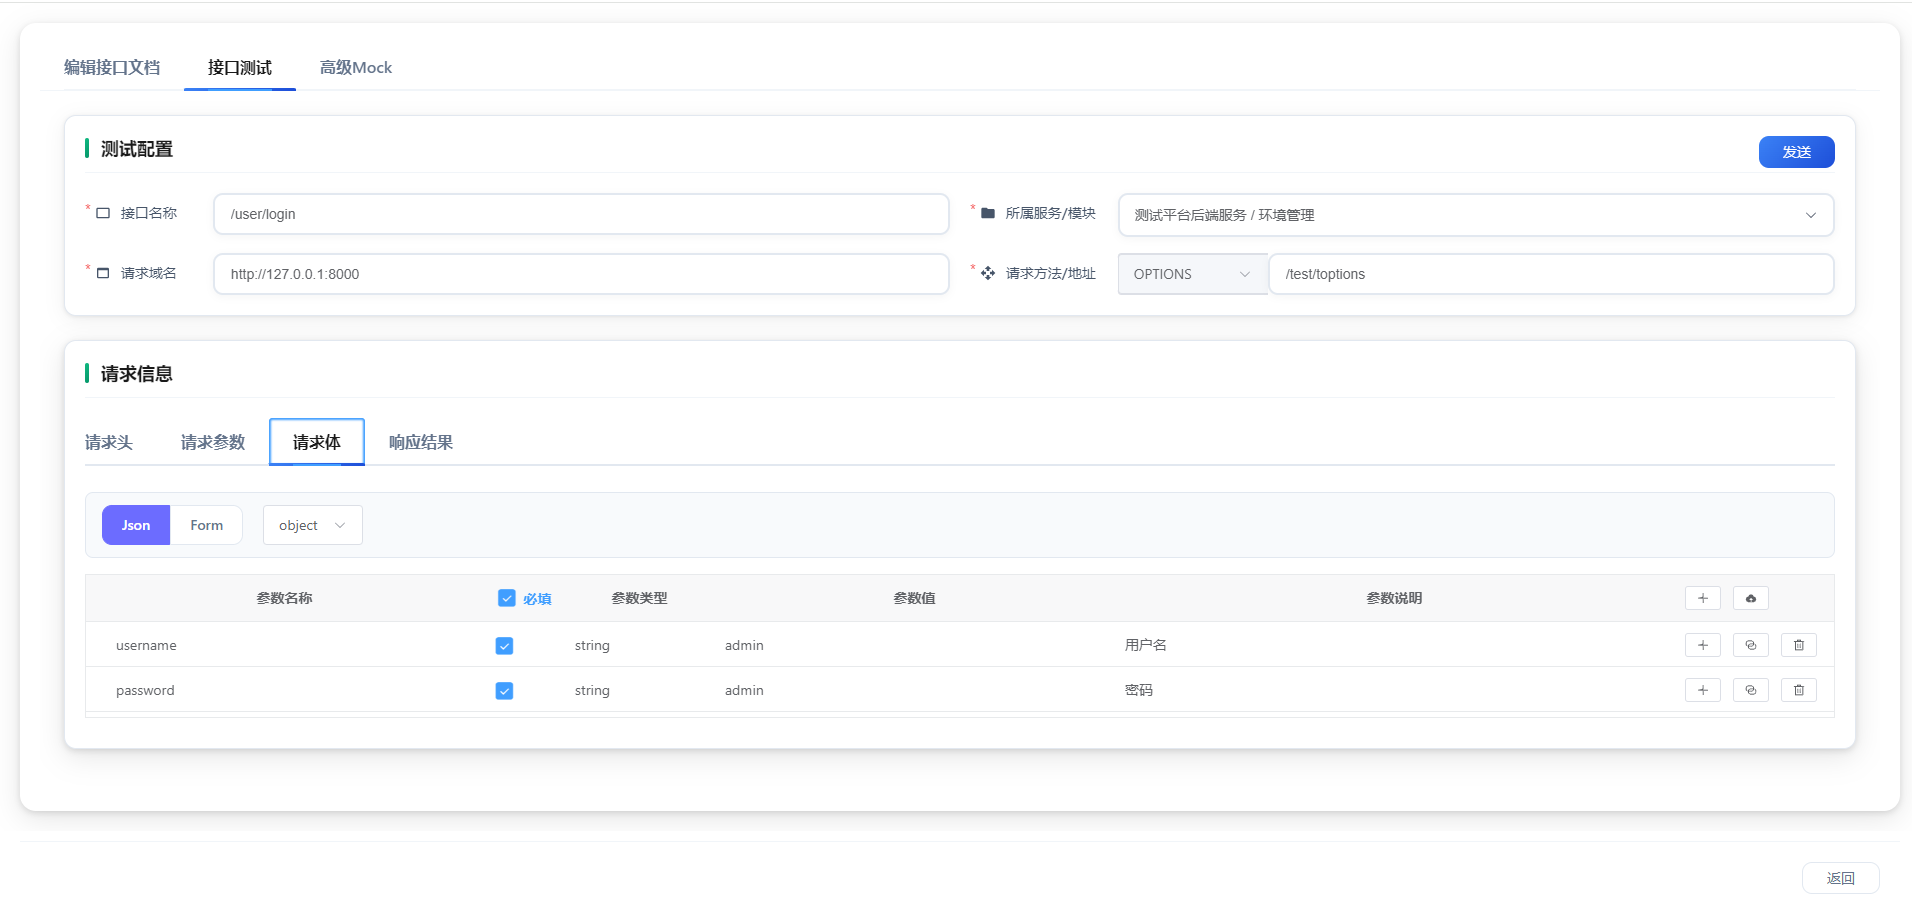Screen dimensions: 1912x906
Task: Open the OPTIONS request method dropdown
Action: click(x=1191, y=273)
